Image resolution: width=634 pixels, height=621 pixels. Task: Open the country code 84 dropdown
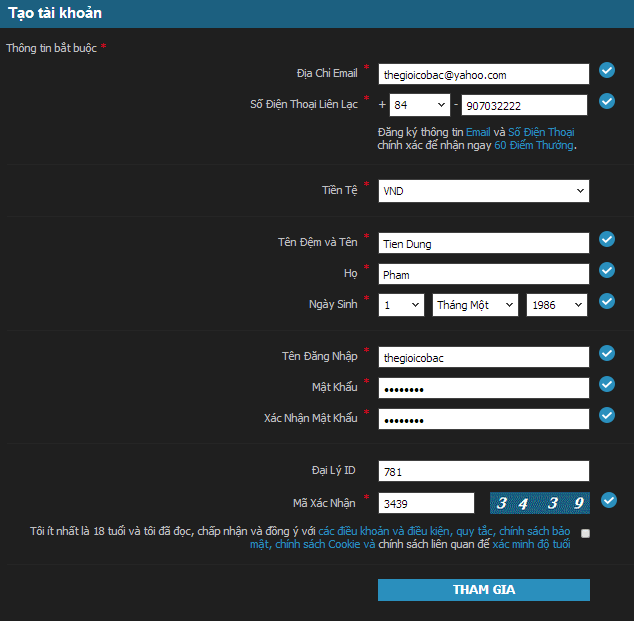tap(420, 105)
